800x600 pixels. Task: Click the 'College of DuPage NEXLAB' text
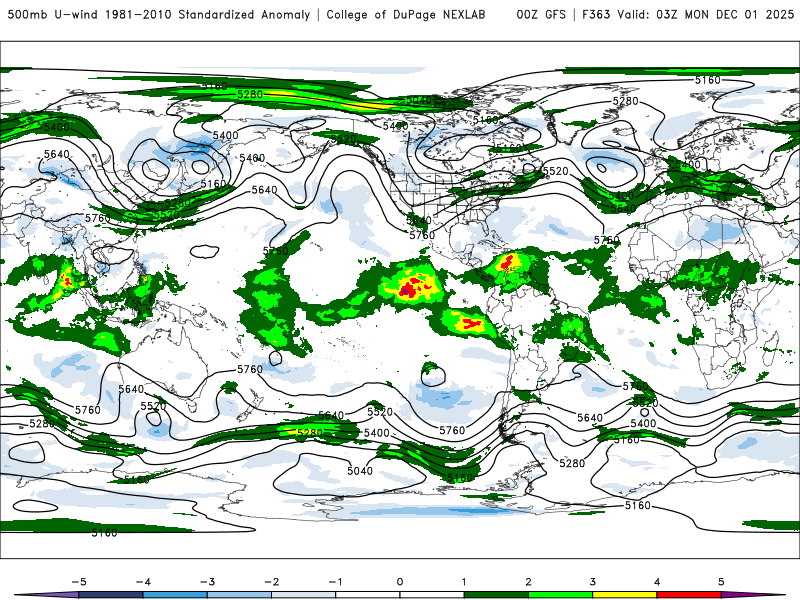pyautogui.click(x=406, y=15)
